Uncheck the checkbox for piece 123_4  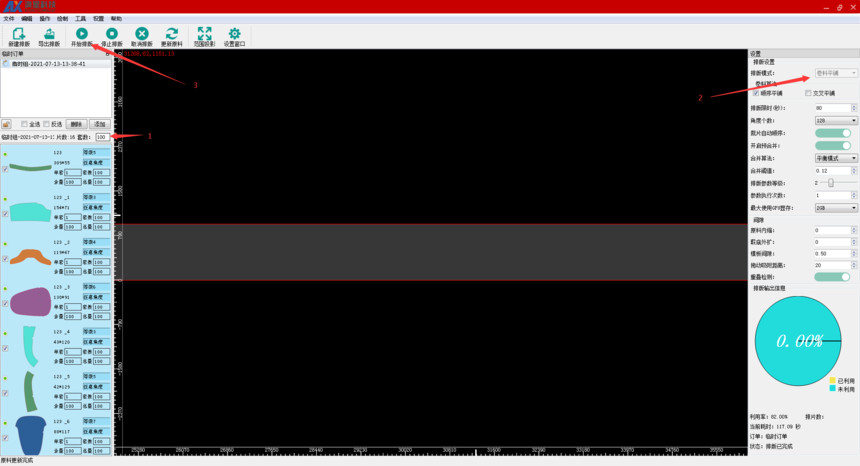5,349
